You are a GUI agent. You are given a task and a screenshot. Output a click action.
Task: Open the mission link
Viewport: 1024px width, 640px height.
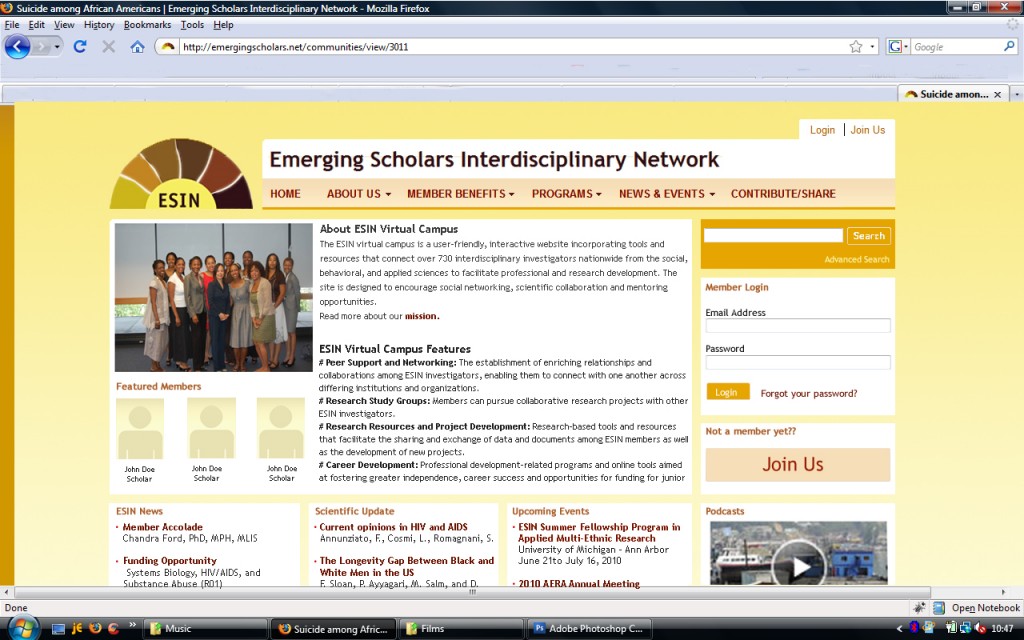(422, 316)
